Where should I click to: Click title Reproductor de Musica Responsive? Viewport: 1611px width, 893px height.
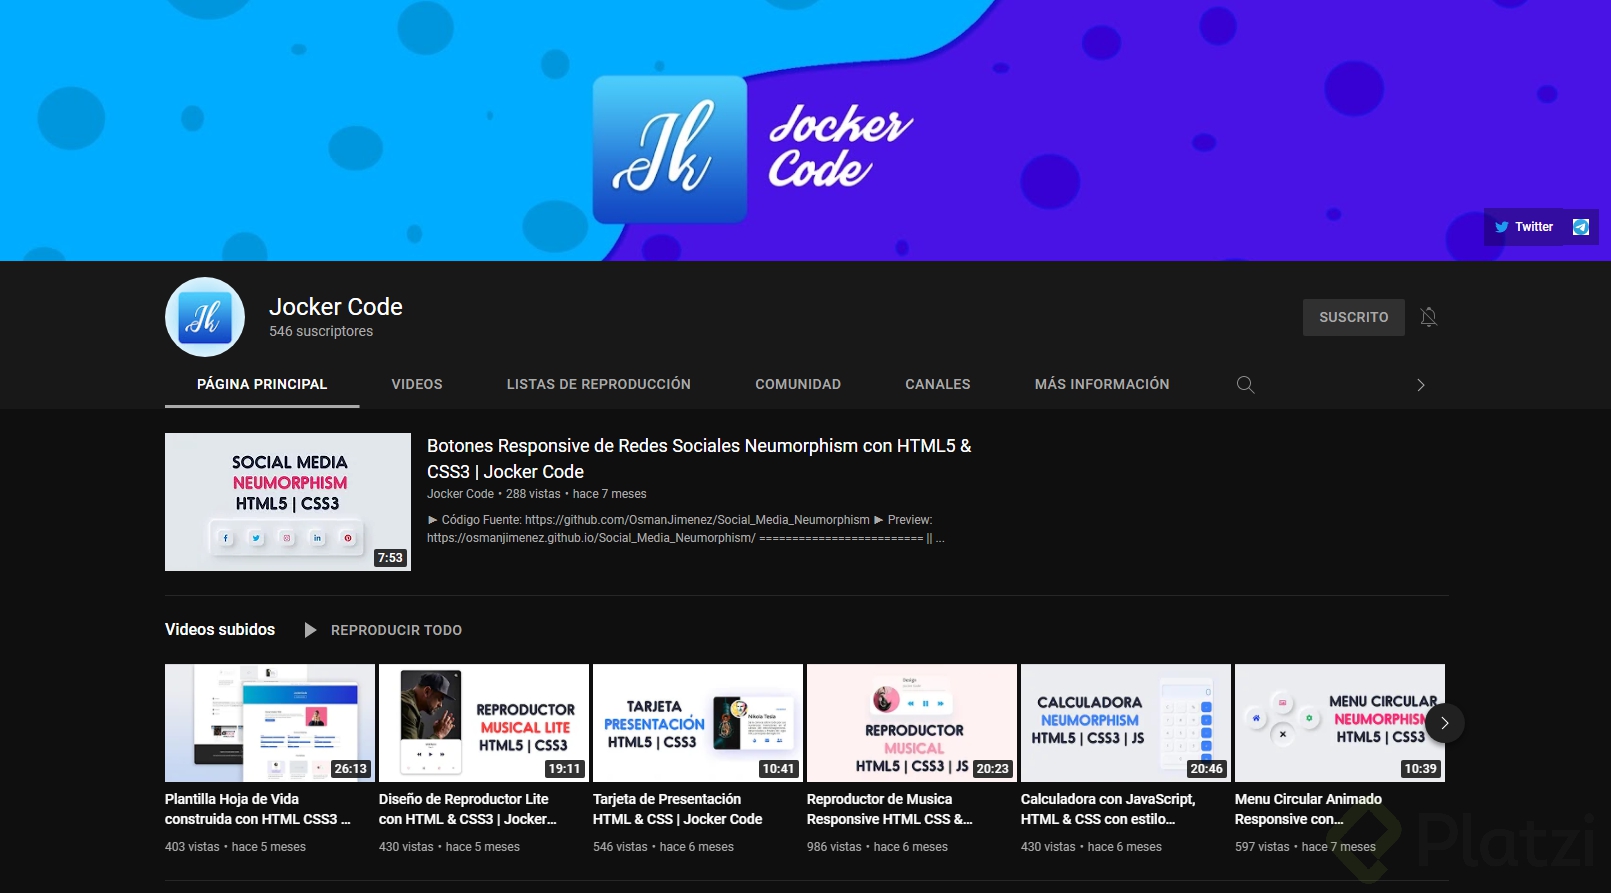click(890, 809)
